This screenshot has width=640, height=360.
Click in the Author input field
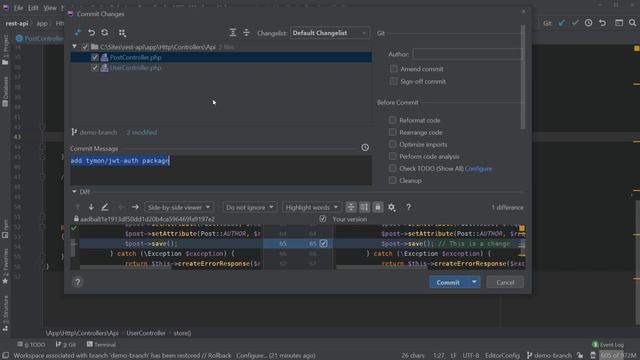467,54
